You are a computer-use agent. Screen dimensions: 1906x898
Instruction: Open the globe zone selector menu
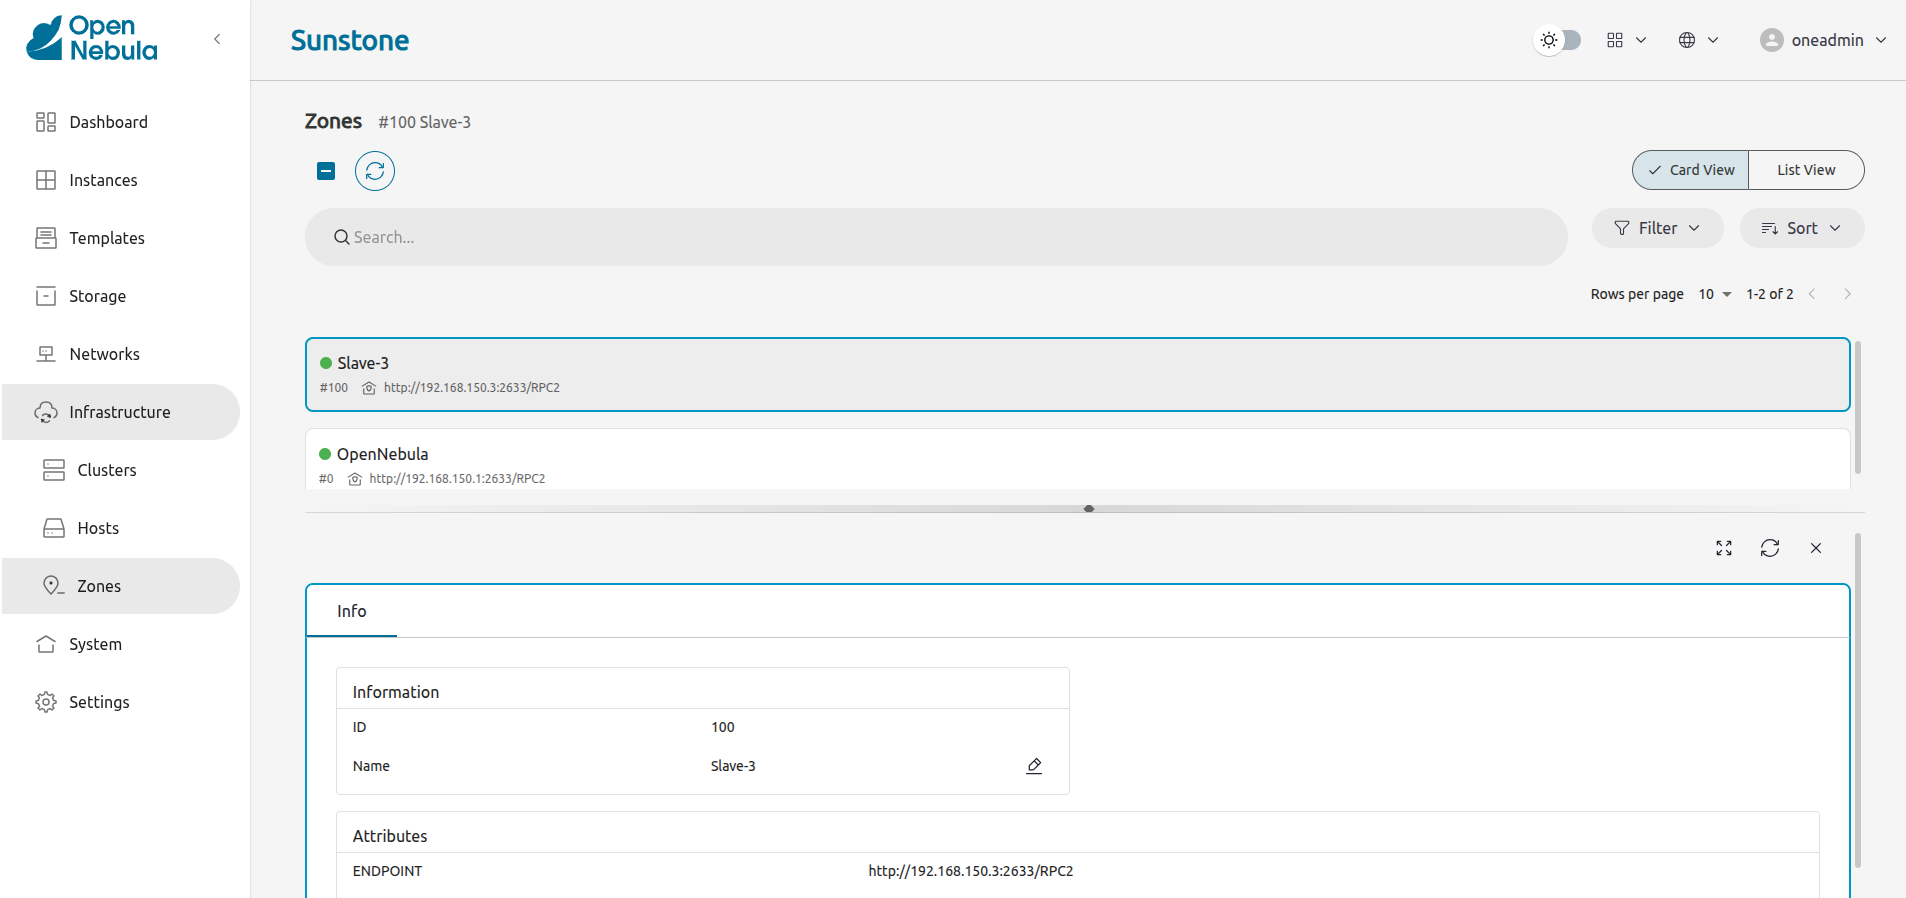click(1697, 40)
